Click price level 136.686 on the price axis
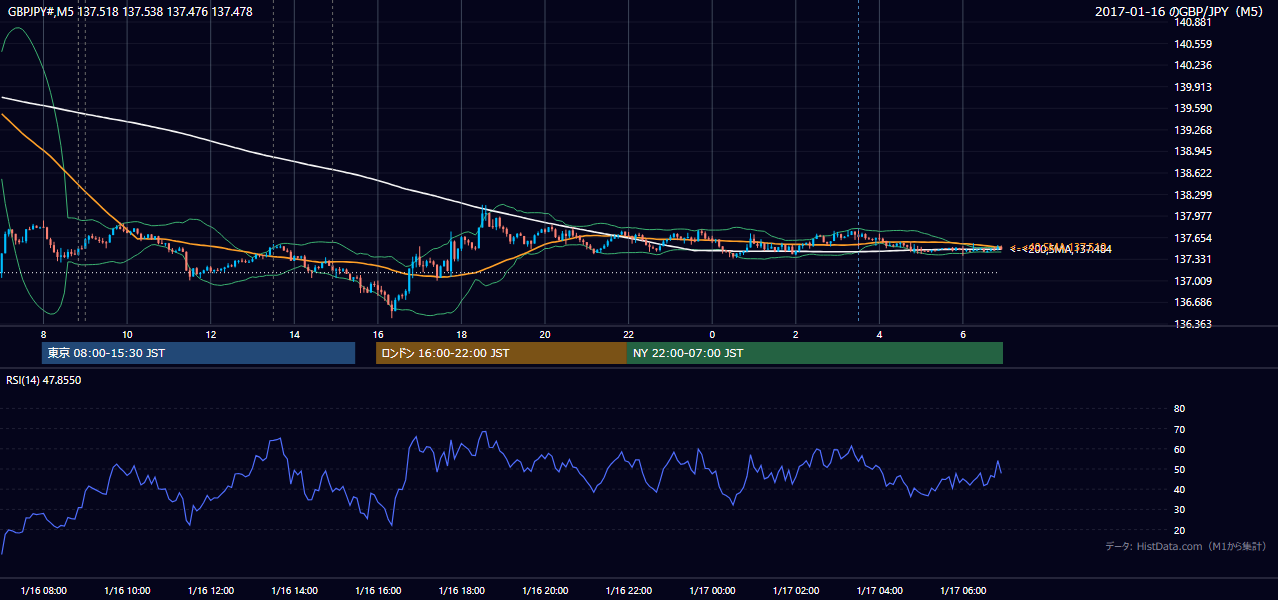 [x=1193, y=302]
